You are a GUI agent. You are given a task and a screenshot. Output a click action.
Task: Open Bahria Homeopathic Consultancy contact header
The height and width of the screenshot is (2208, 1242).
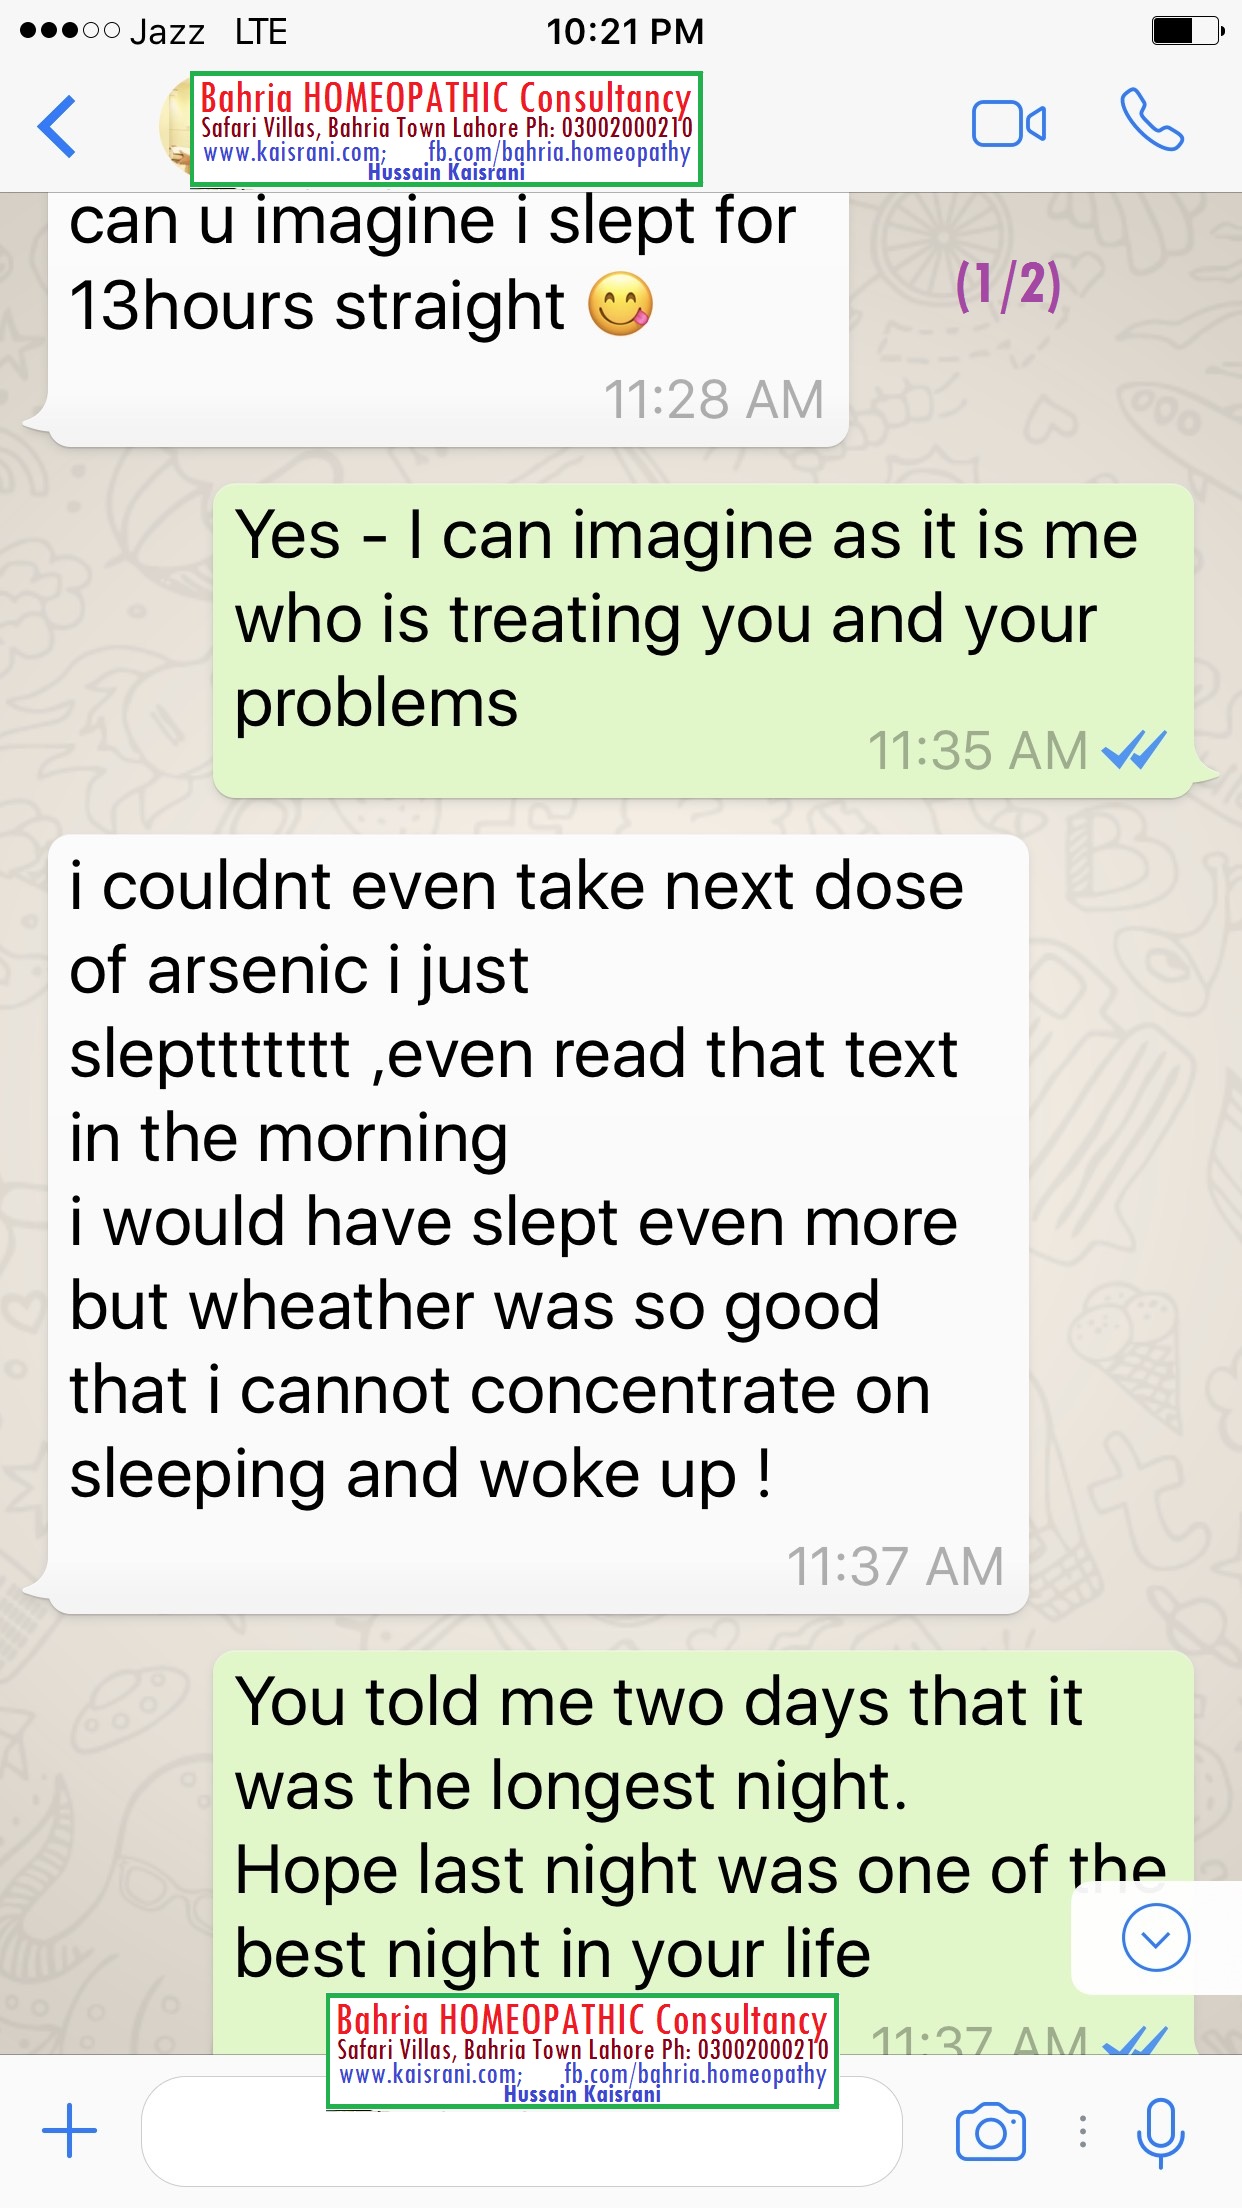click(446, 129)
